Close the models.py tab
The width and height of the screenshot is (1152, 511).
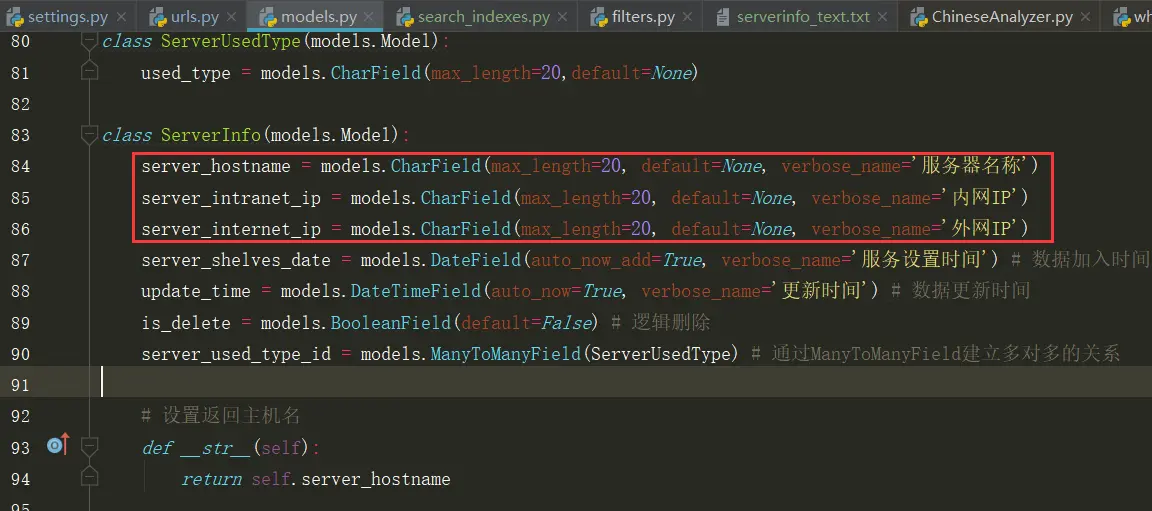point(369,16)
